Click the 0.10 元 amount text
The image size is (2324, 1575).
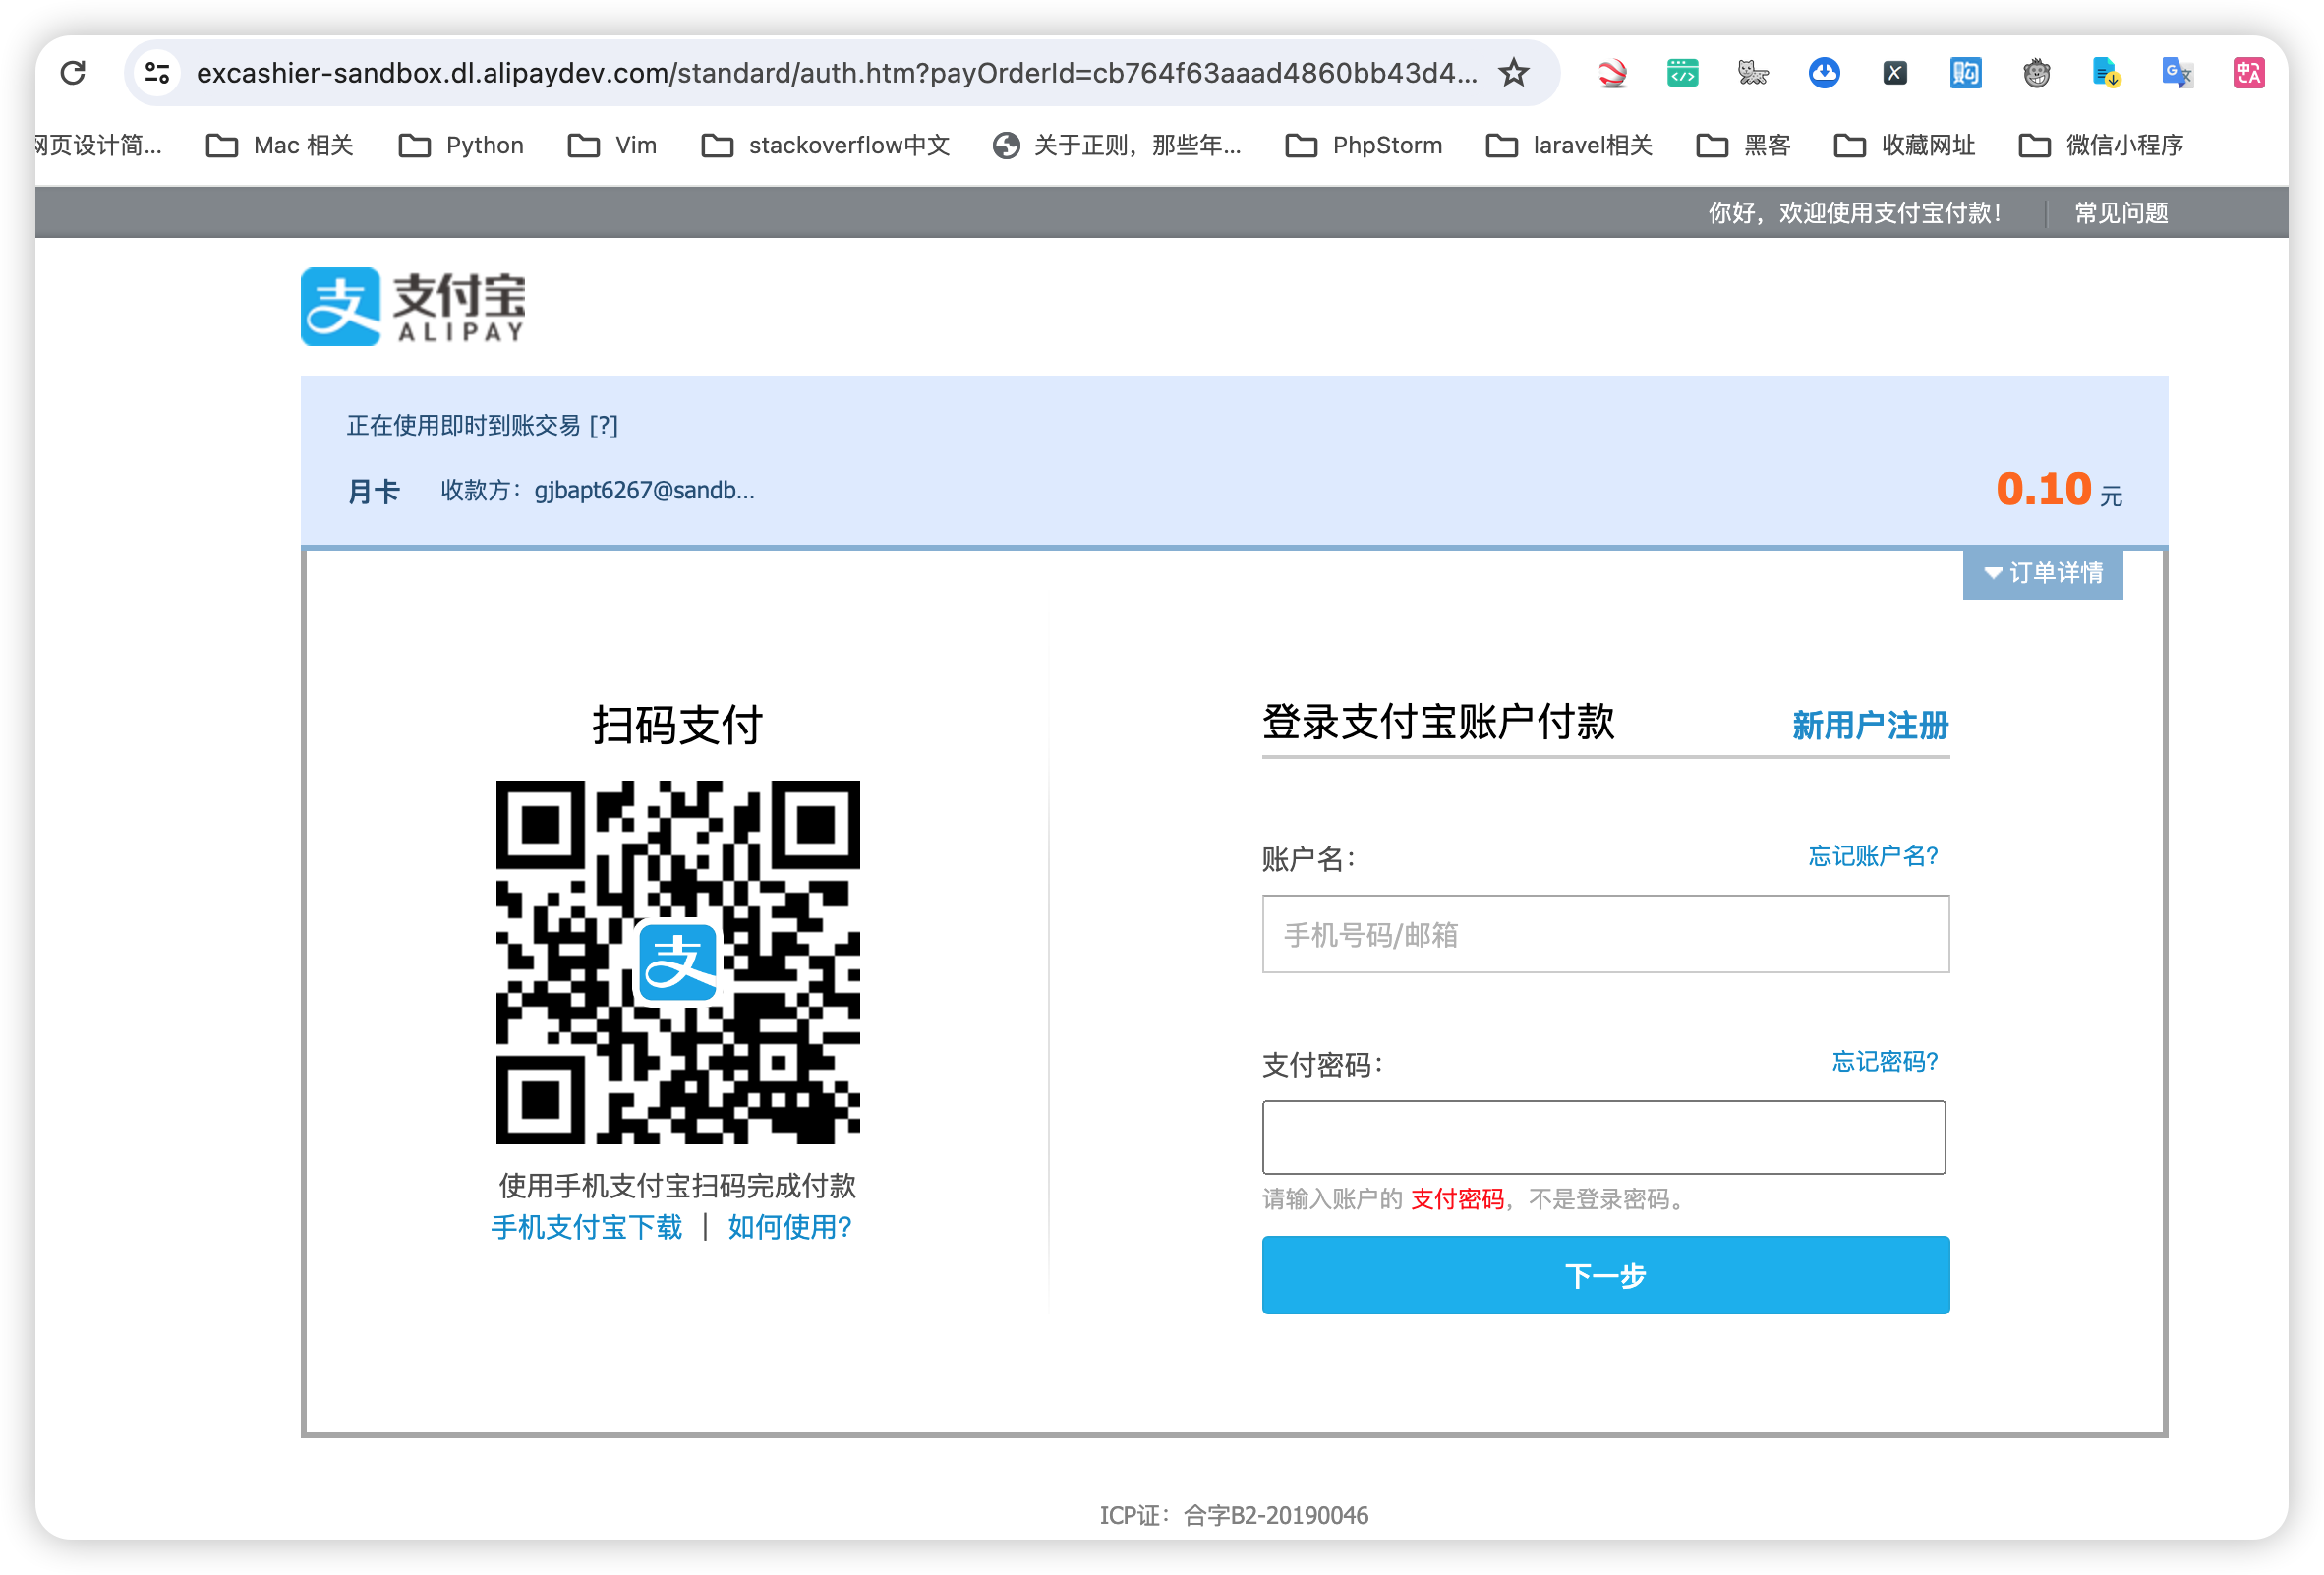click(2058, 489)
